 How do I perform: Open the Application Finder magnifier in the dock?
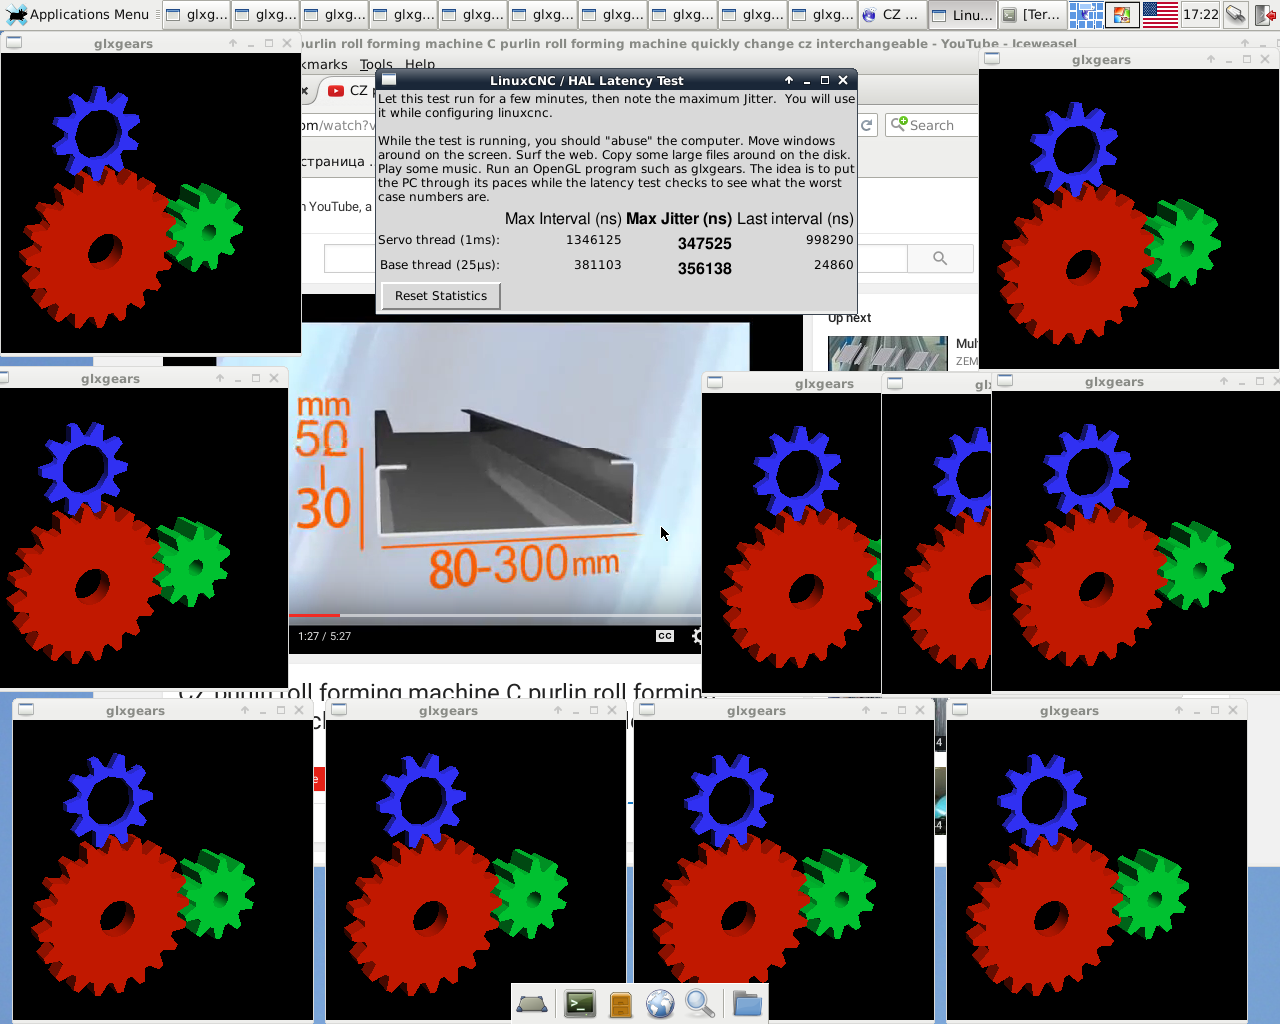(700, 1004)
